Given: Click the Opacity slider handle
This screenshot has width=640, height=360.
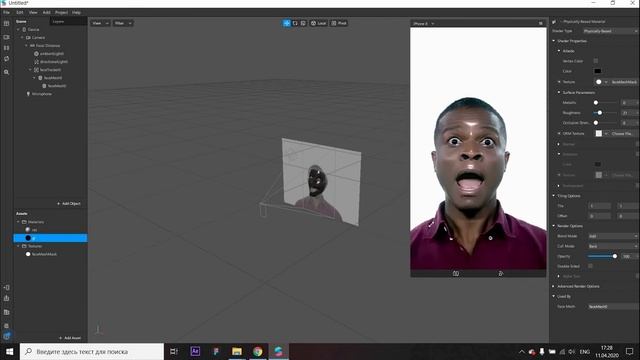Looking at the screenshot, I should (615, 256).
